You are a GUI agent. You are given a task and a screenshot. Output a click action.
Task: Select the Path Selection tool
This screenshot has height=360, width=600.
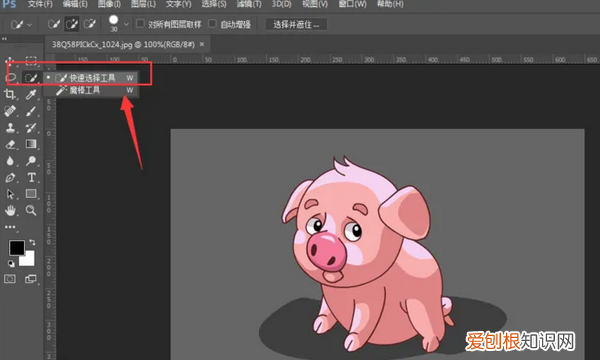pyautogui.click(x=10, y=194)
